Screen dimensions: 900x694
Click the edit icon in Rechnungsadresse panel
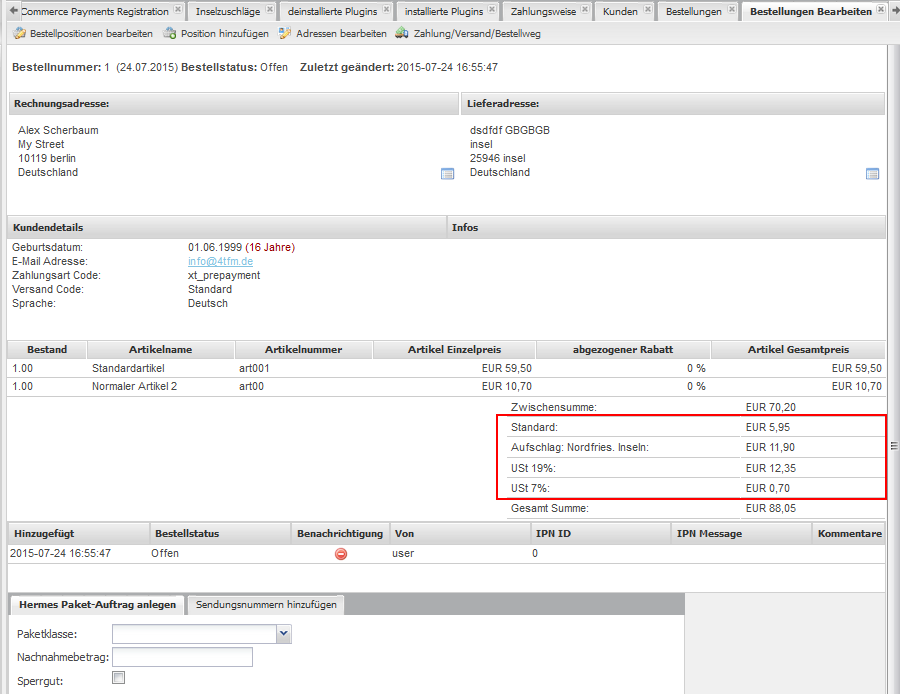[x=447, y=174]
